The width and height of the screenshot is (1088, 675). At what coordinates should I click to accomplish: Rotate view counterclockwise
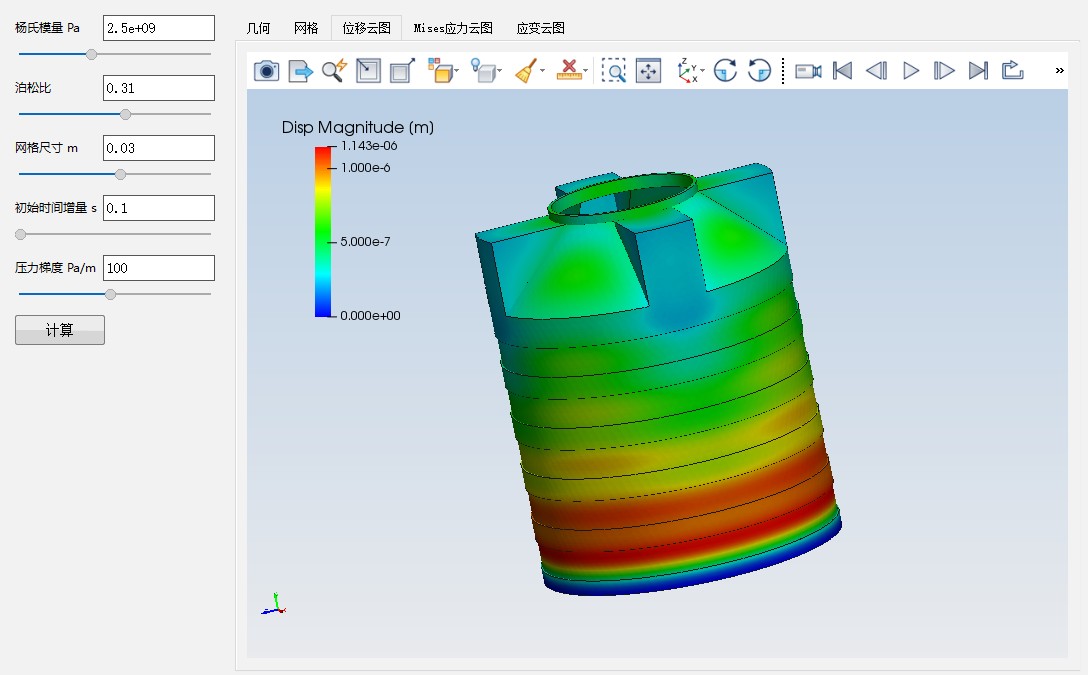point(760,71)
